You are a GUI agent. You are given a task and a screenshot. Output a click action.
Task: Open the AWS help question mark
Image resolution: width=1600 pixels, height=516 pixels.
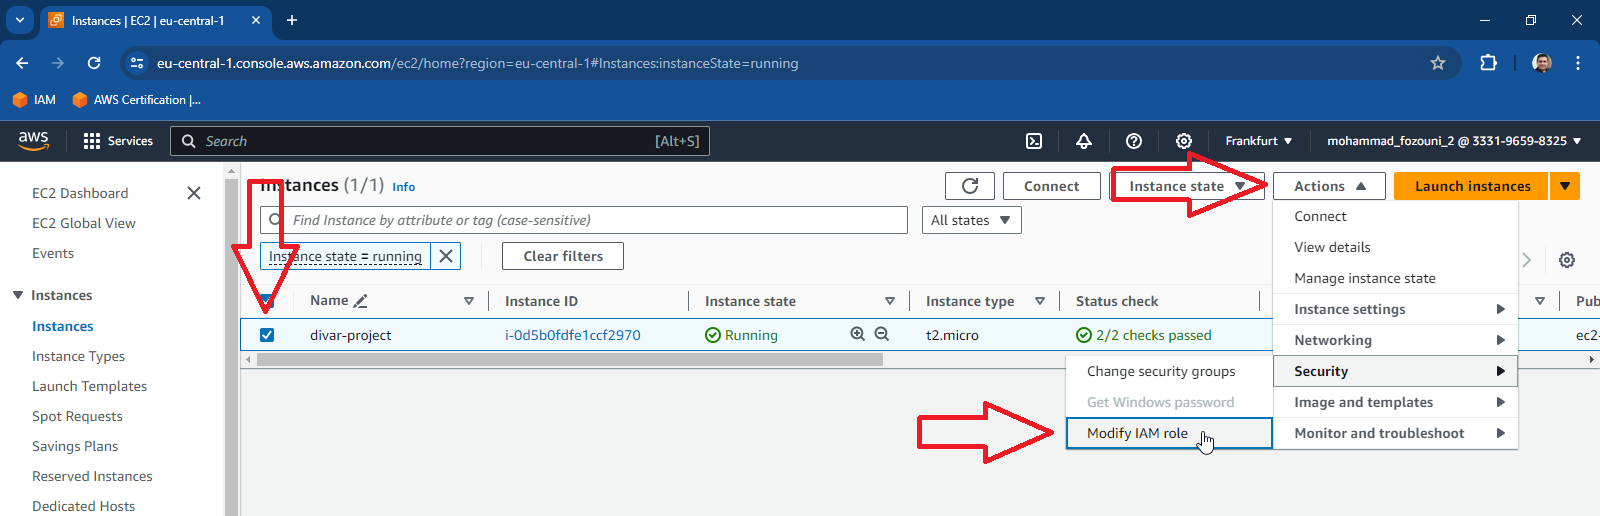[1134, 141]
